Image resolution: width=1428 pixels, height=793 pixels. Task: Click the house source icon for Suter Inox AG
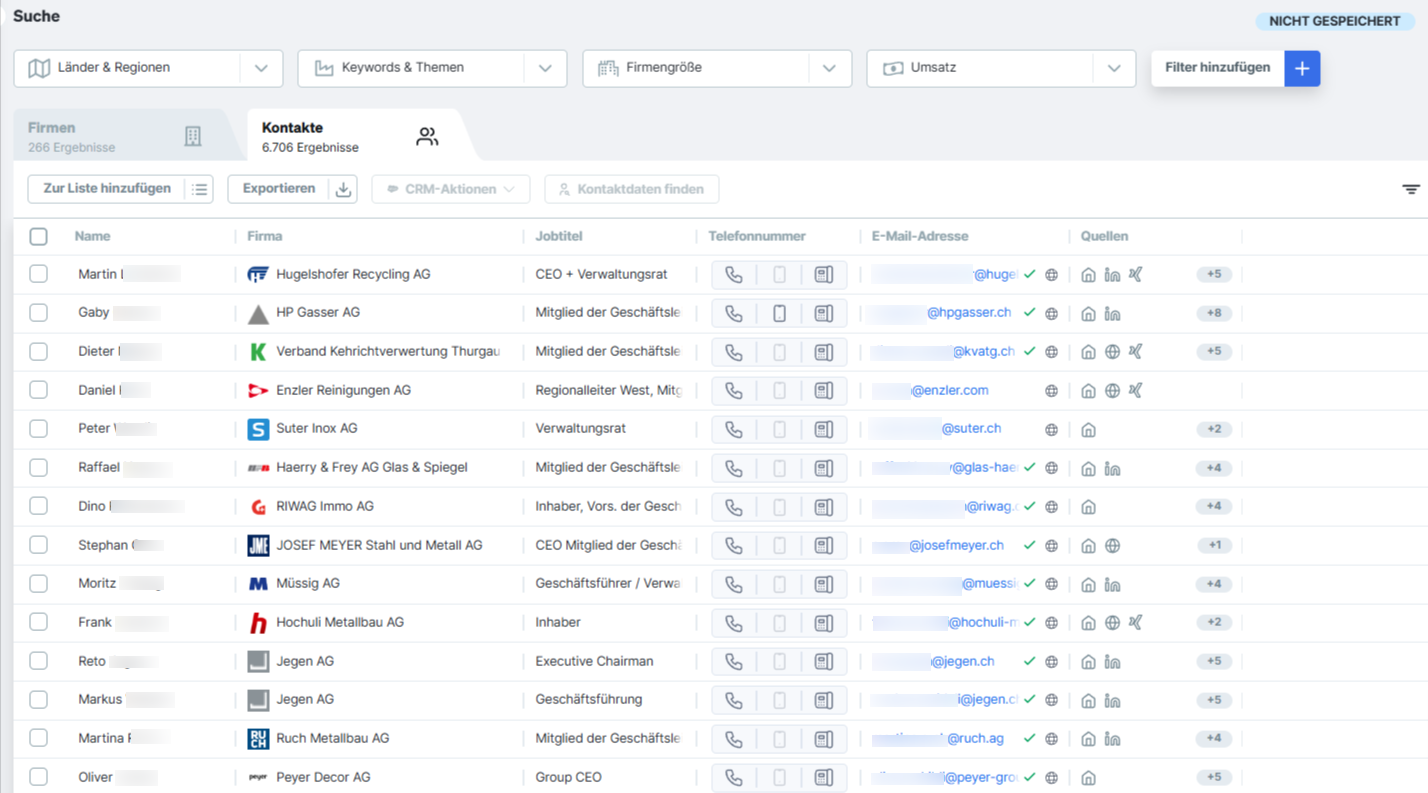point(1089,430)
